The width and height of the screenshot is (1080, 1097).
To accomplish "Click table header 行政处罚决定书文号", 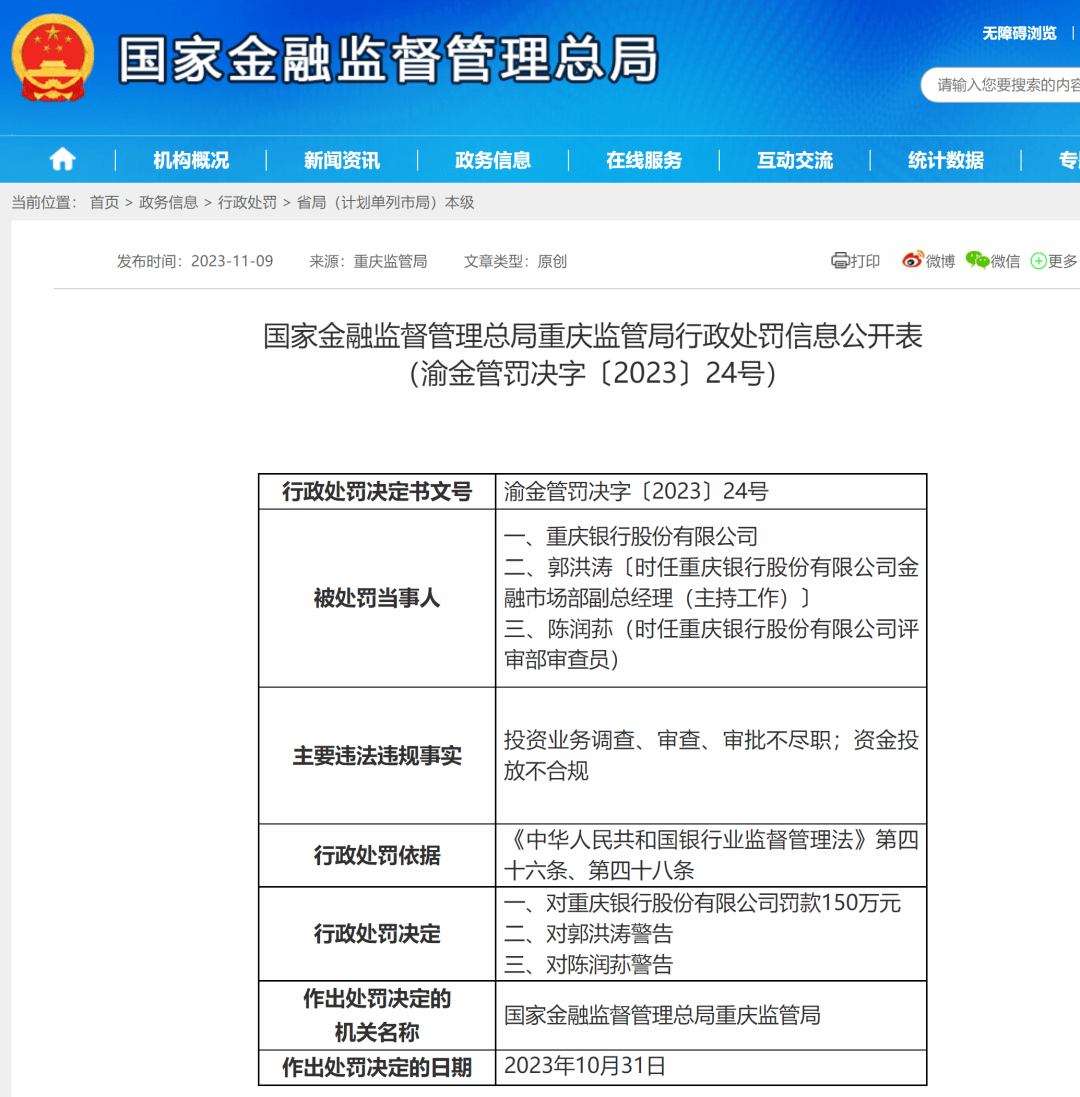I will (377, 491).
